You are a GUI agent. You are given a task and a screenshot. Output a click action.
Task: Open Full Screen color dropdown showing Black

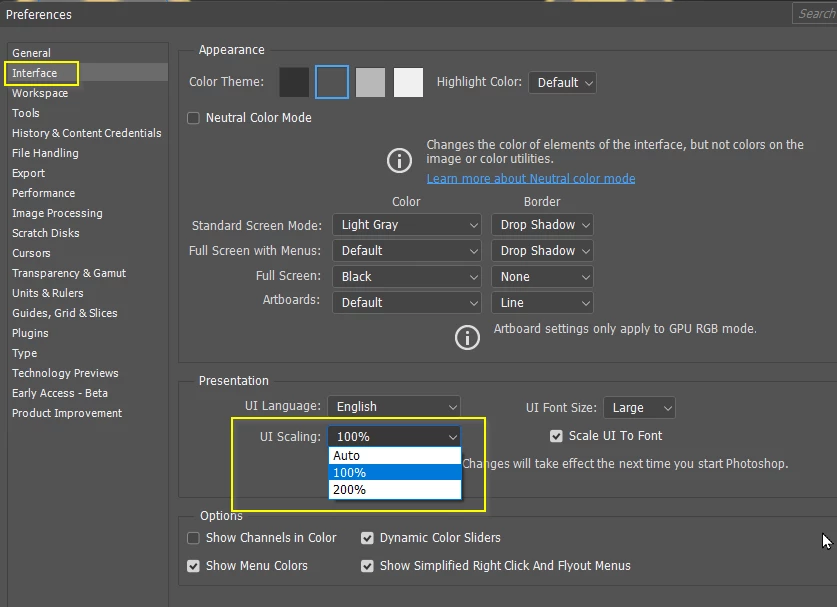pyautogui.click(x=407, y=277)
